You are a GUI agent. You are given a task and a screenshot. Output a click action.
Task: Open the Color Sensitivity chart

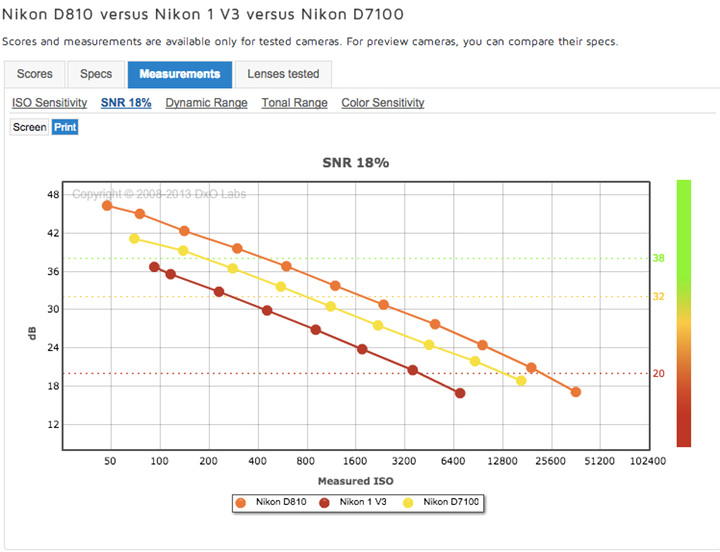(382, 103)
